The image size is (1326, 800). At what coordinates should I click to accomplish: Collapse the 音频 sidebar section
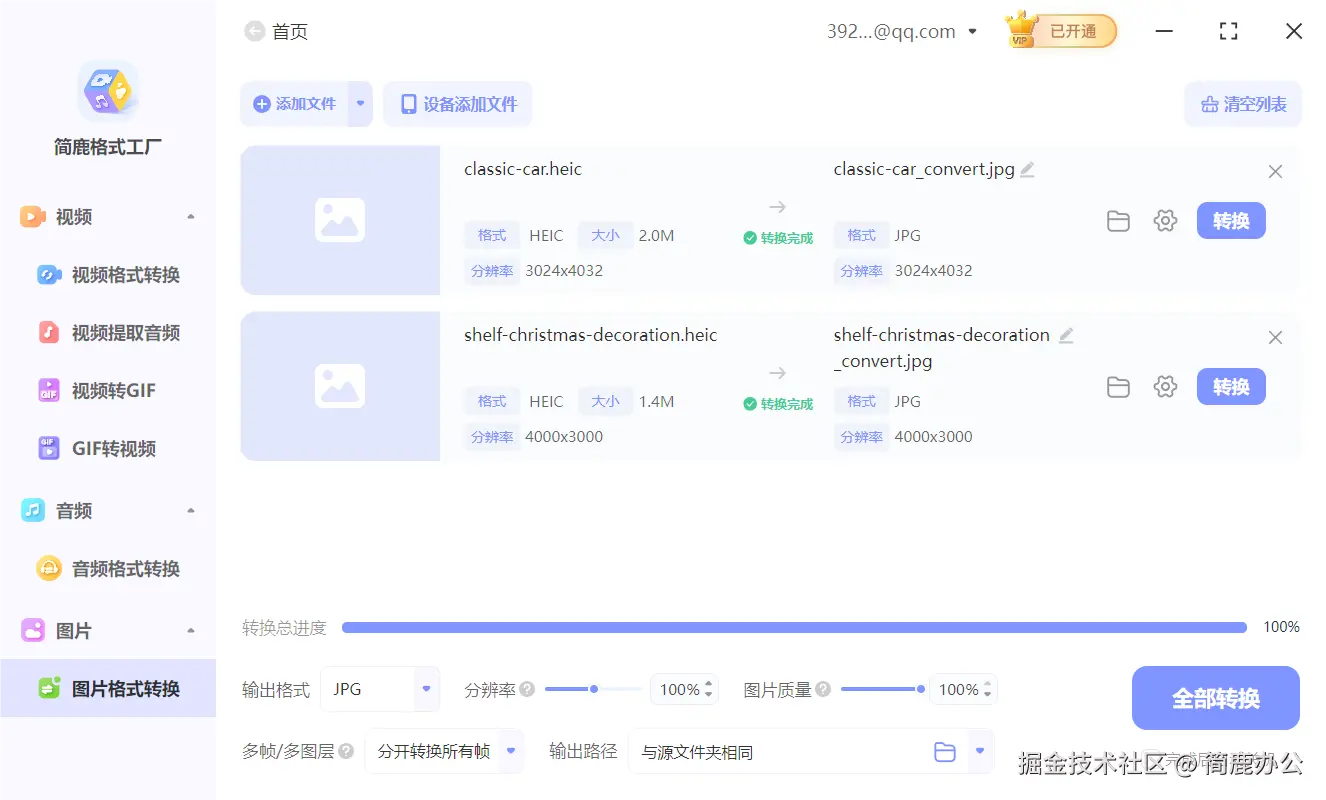click(191, 511)
